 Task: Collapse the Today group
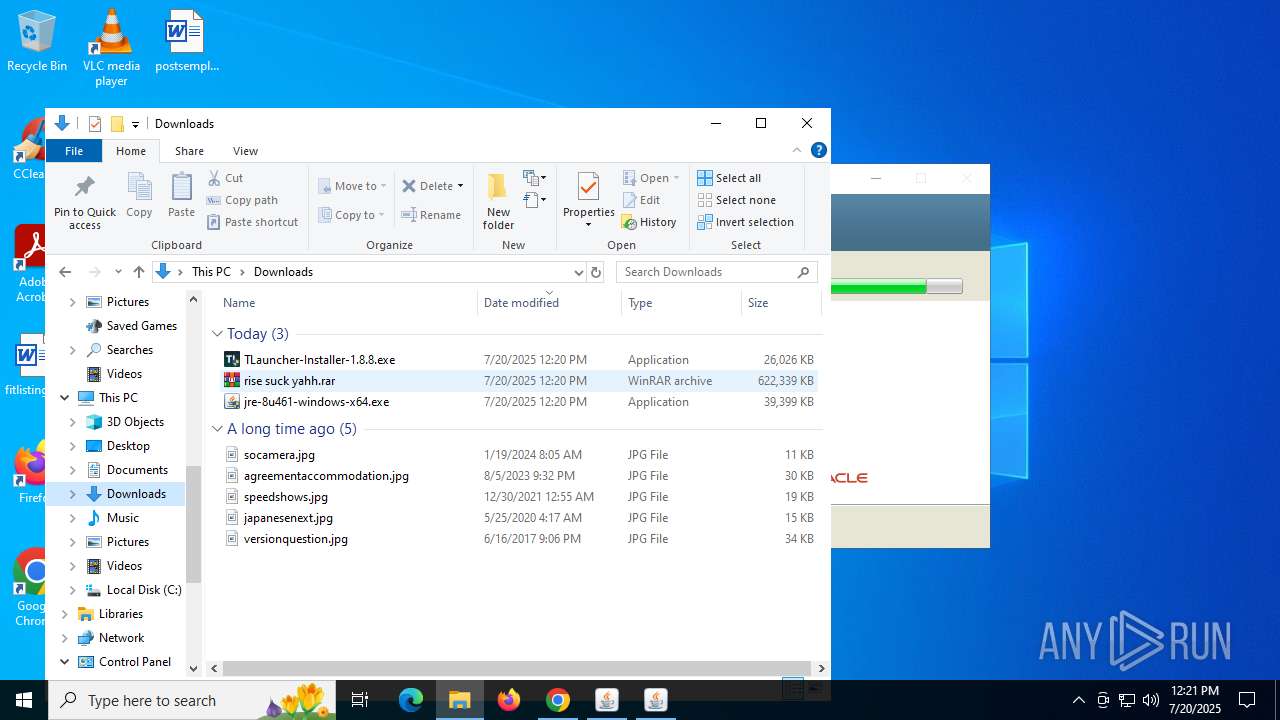point(217,334)
